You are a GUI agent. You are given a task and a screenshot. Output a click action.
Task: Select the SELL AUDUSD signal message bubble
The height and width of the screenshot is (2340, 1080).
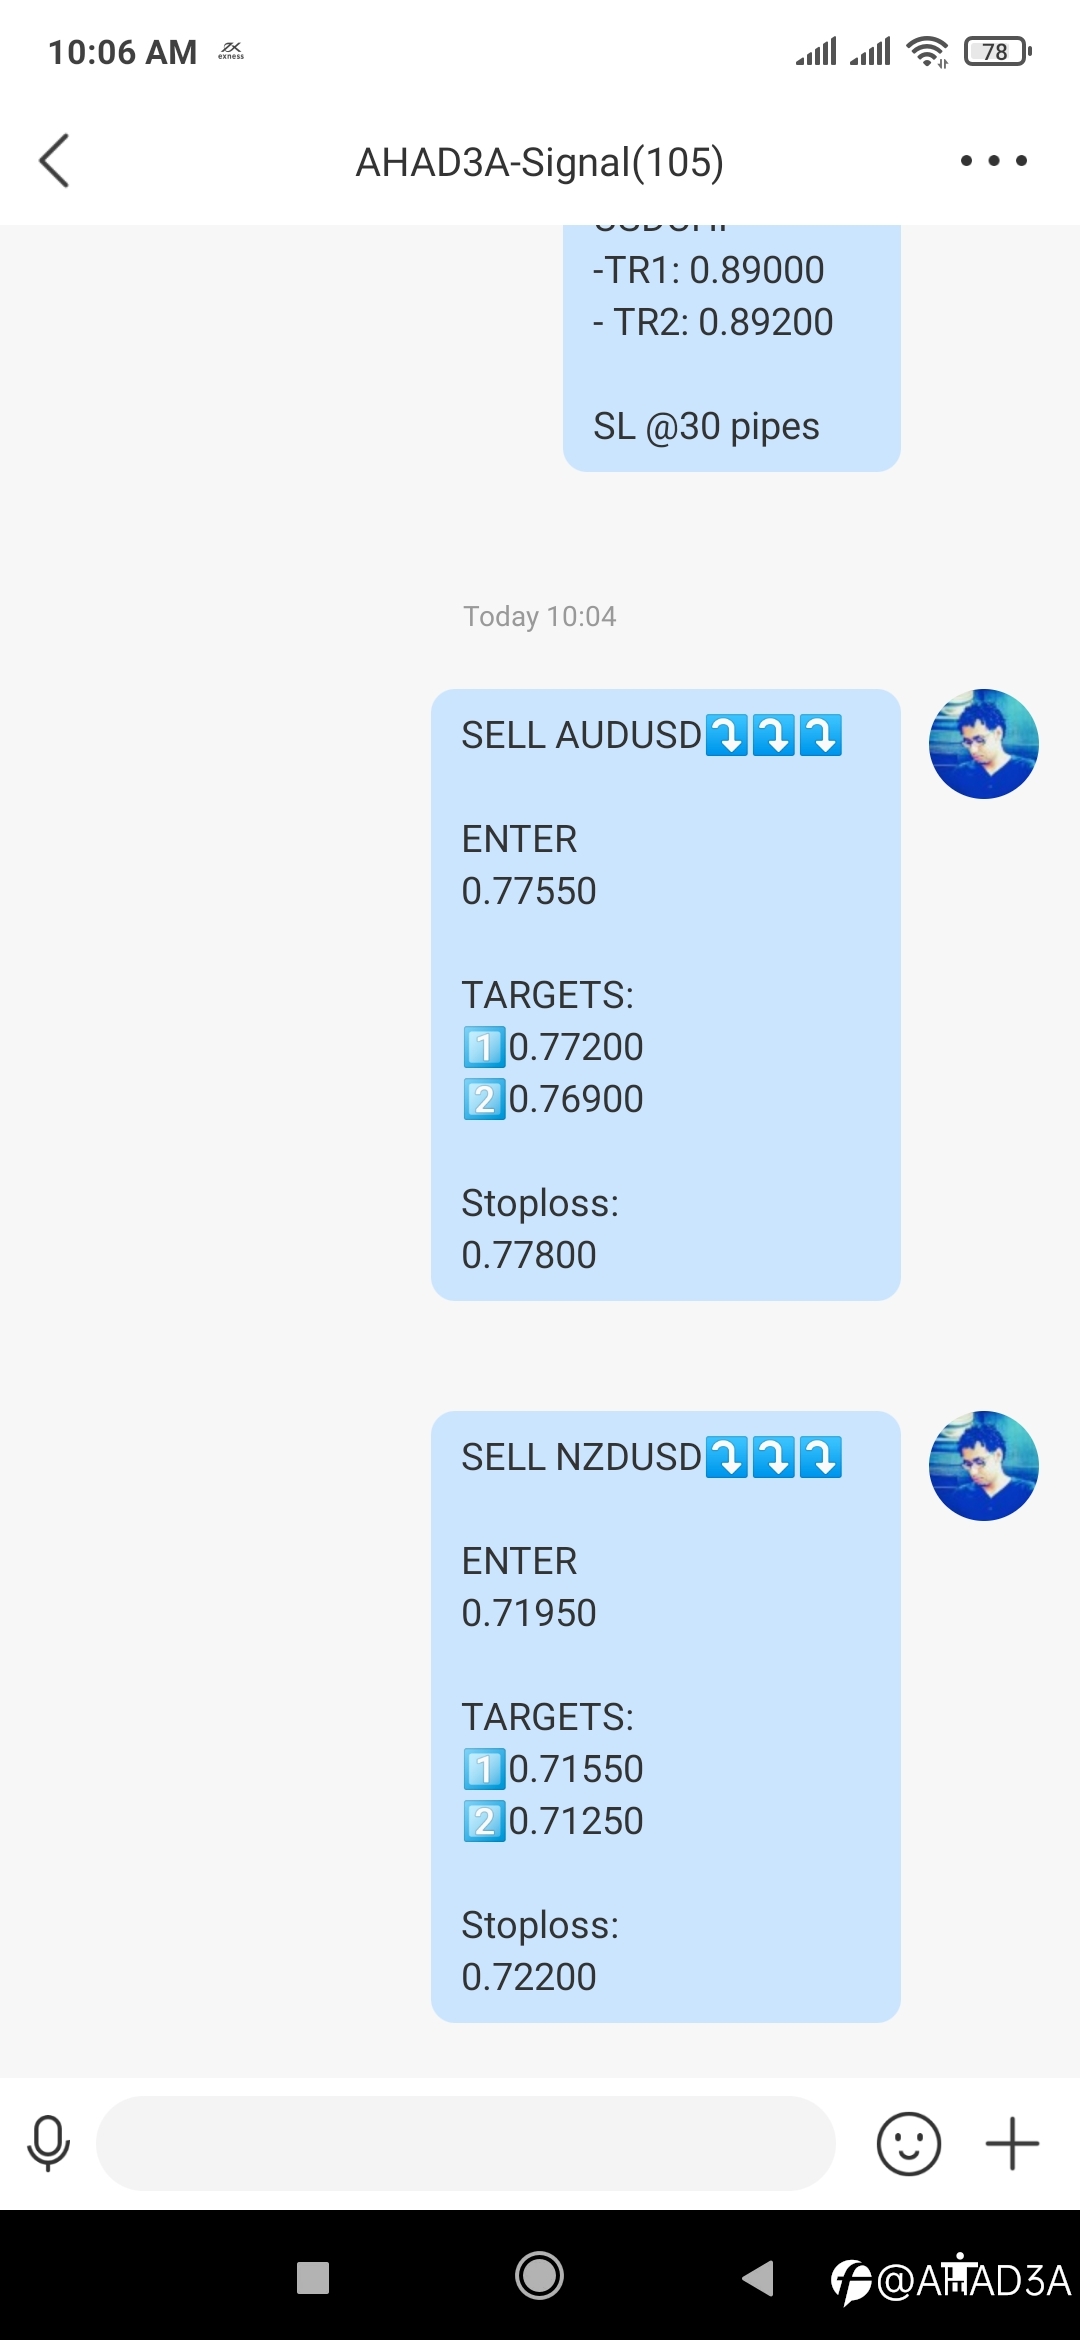click(666, 995)
